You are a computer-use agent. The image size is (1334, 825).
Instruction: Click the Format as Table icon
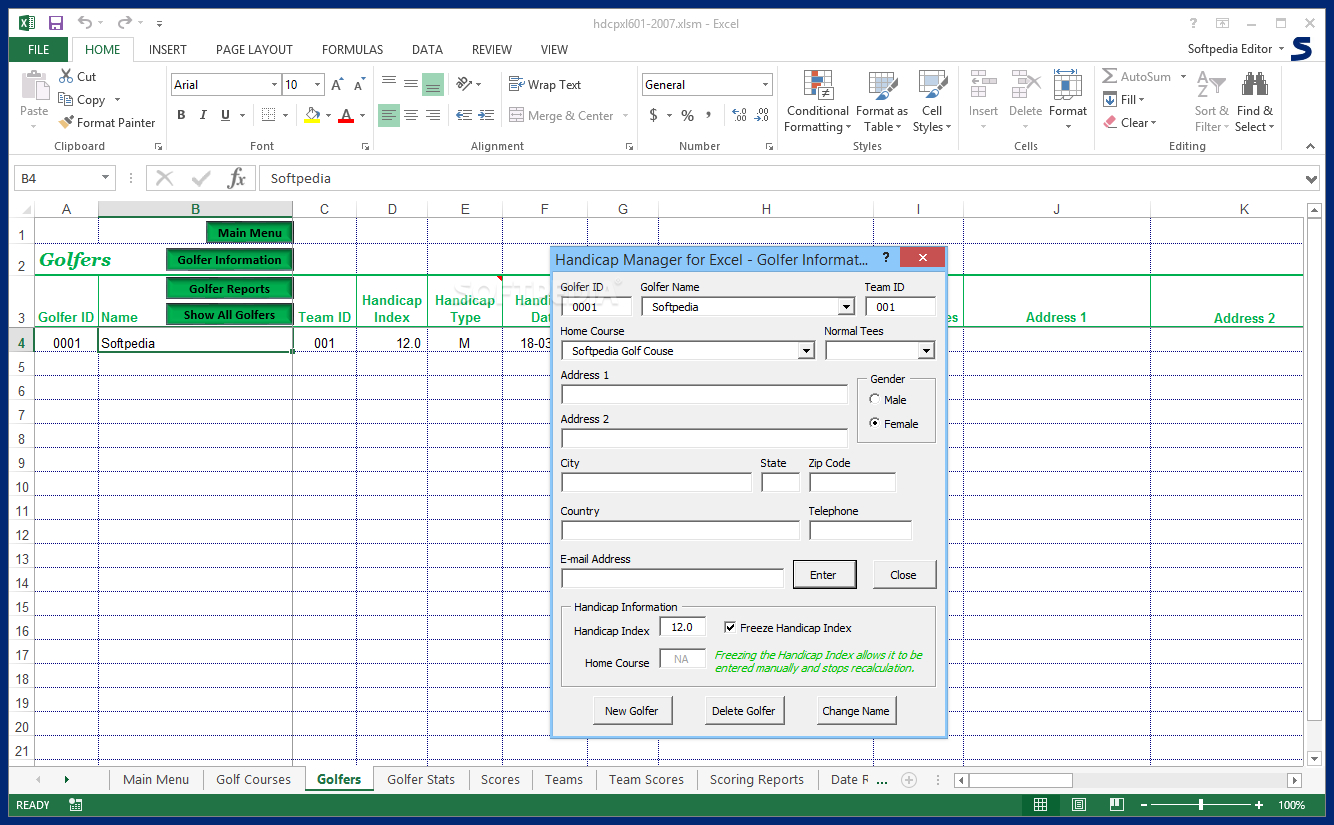tap(882, 86)
